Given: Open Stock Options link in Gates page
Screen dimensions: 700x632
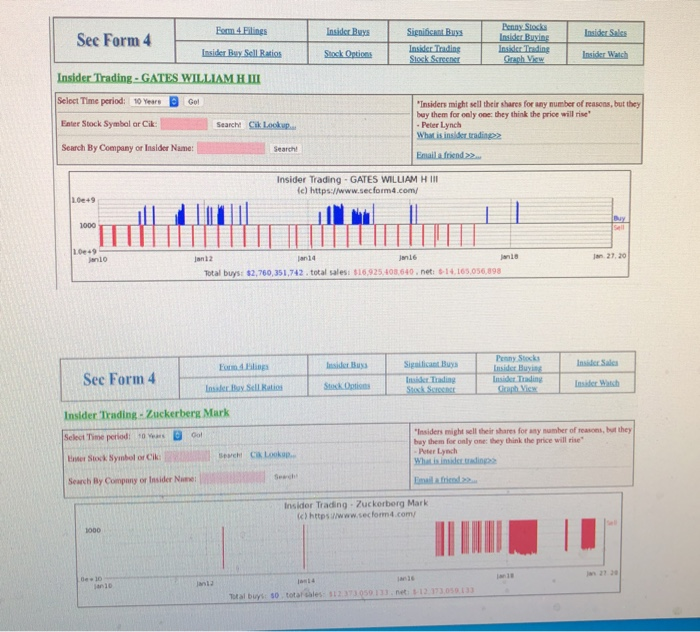Looking at the screenshot, I should 348,54.
